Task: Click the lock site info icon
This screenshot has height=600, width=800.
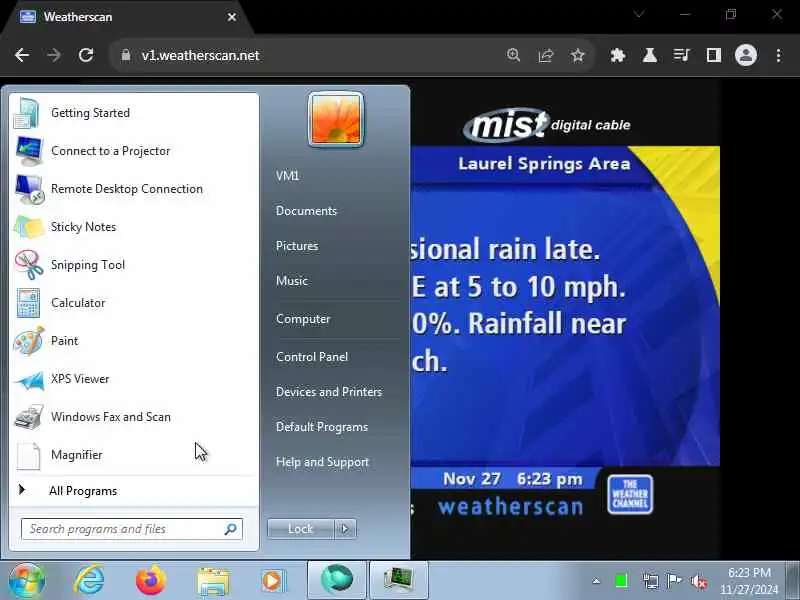Action: point(126,55)
